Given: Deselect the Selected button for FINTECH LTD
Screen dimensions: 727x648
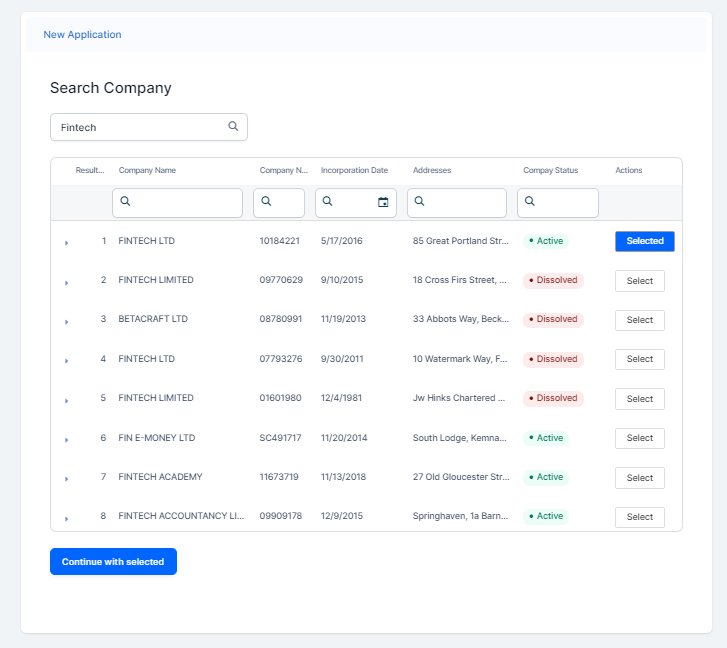Looking at the screenshot, I should (644, 241).
